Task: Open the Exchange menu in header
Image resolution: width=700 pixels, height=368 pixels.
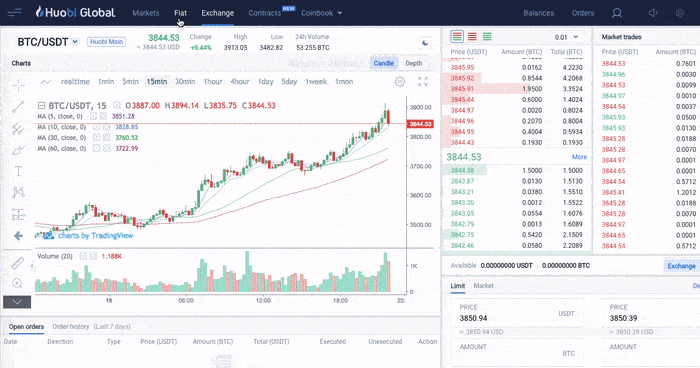Action: tap(217, 13)
